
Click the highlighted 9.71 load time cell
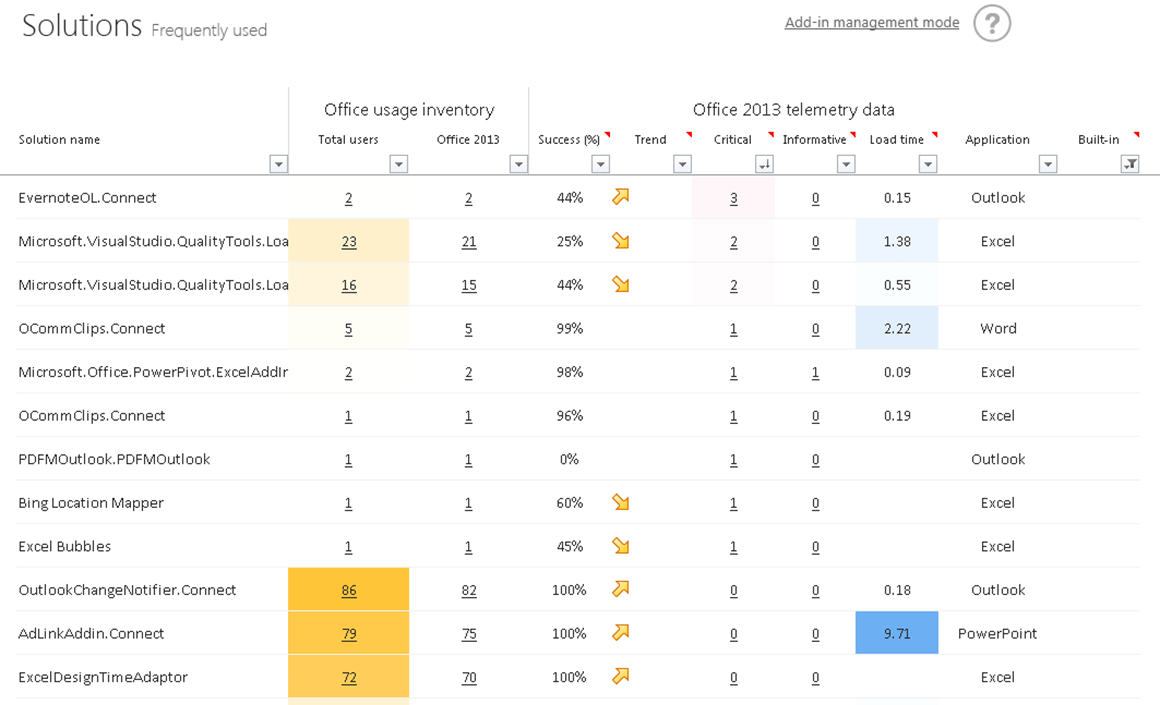tap(896, 632)
